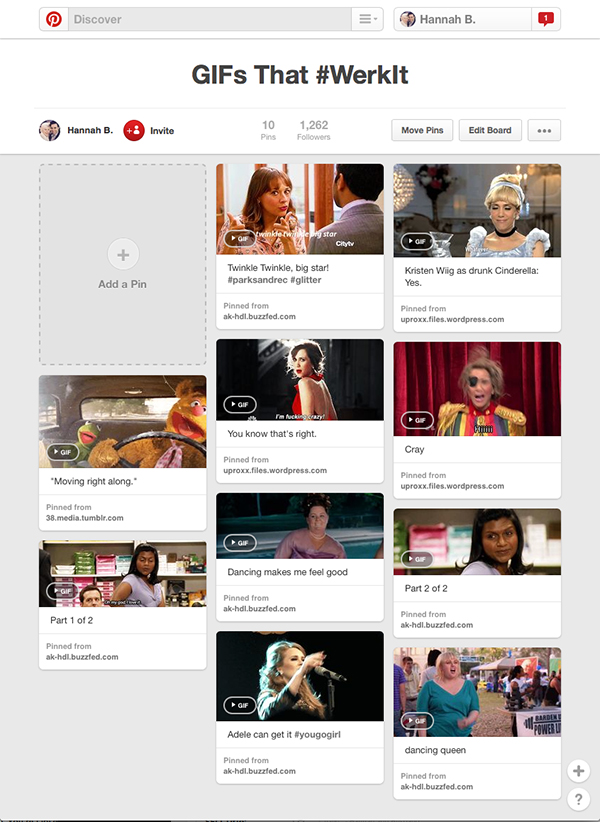Play GIF on Part 1 of 2 pin
This screenshot has width=600, height=822.
[62, 591]
